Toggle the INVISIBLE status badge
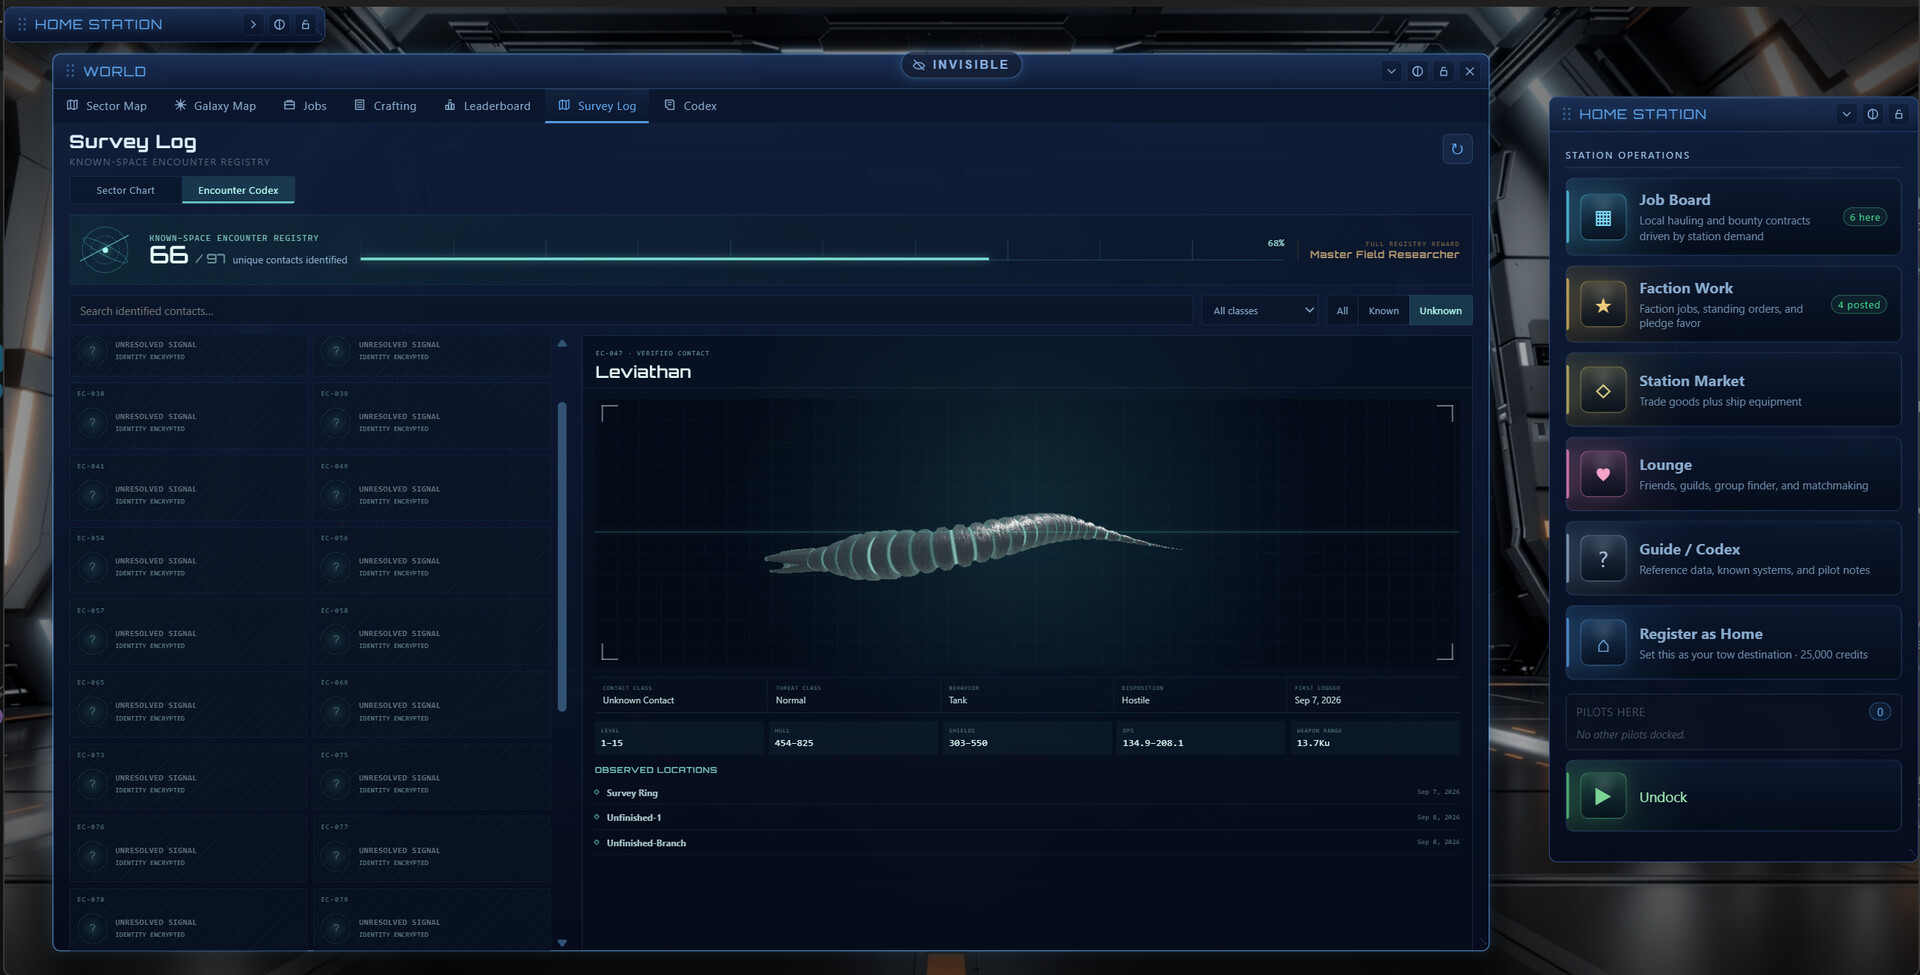1920x975 pixels. tap(961, 65)
